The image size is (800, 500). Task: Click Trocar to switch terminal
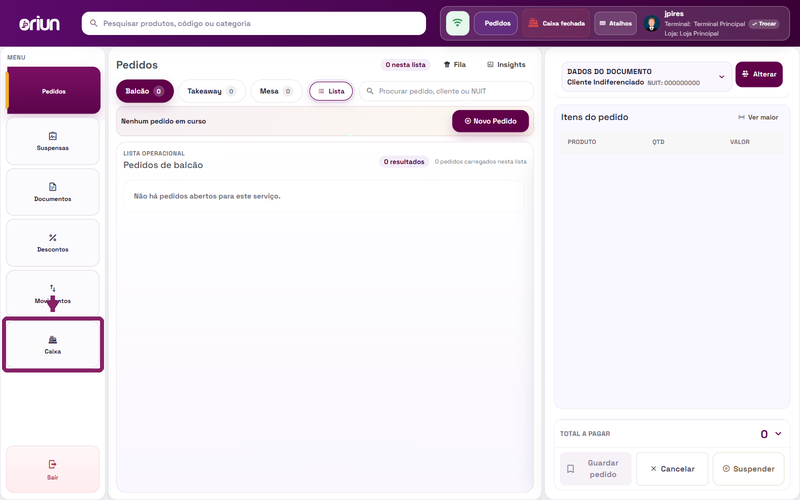764,24
